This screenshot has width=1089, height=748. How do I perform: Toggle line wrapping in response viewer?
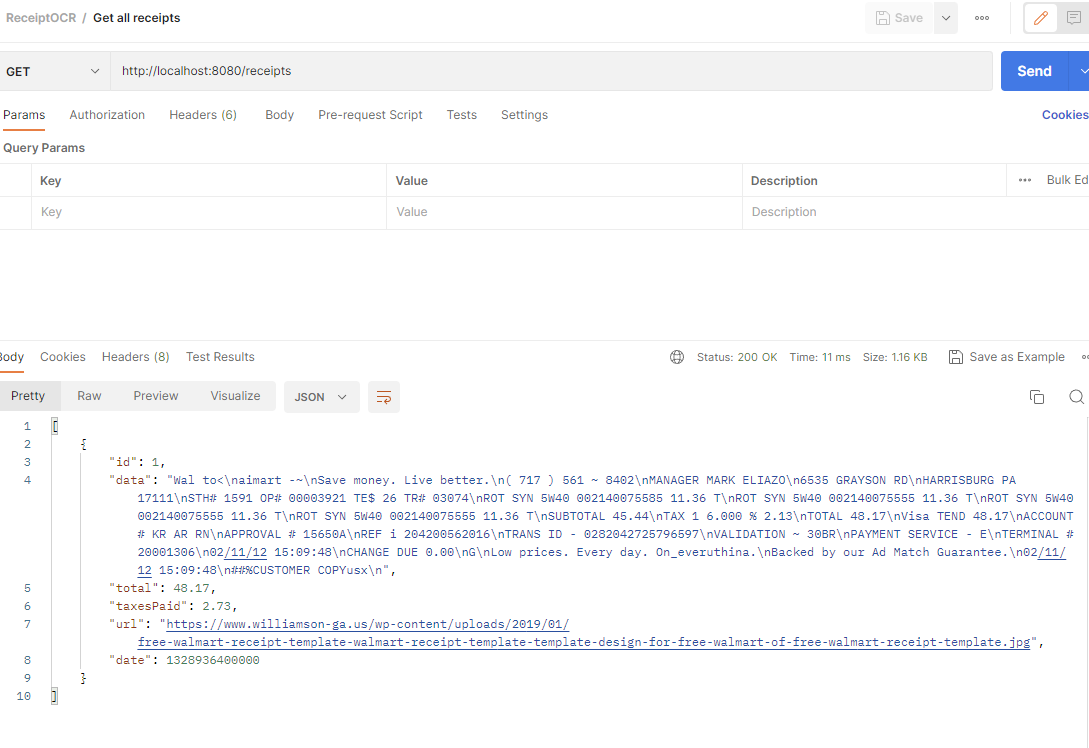384,397
